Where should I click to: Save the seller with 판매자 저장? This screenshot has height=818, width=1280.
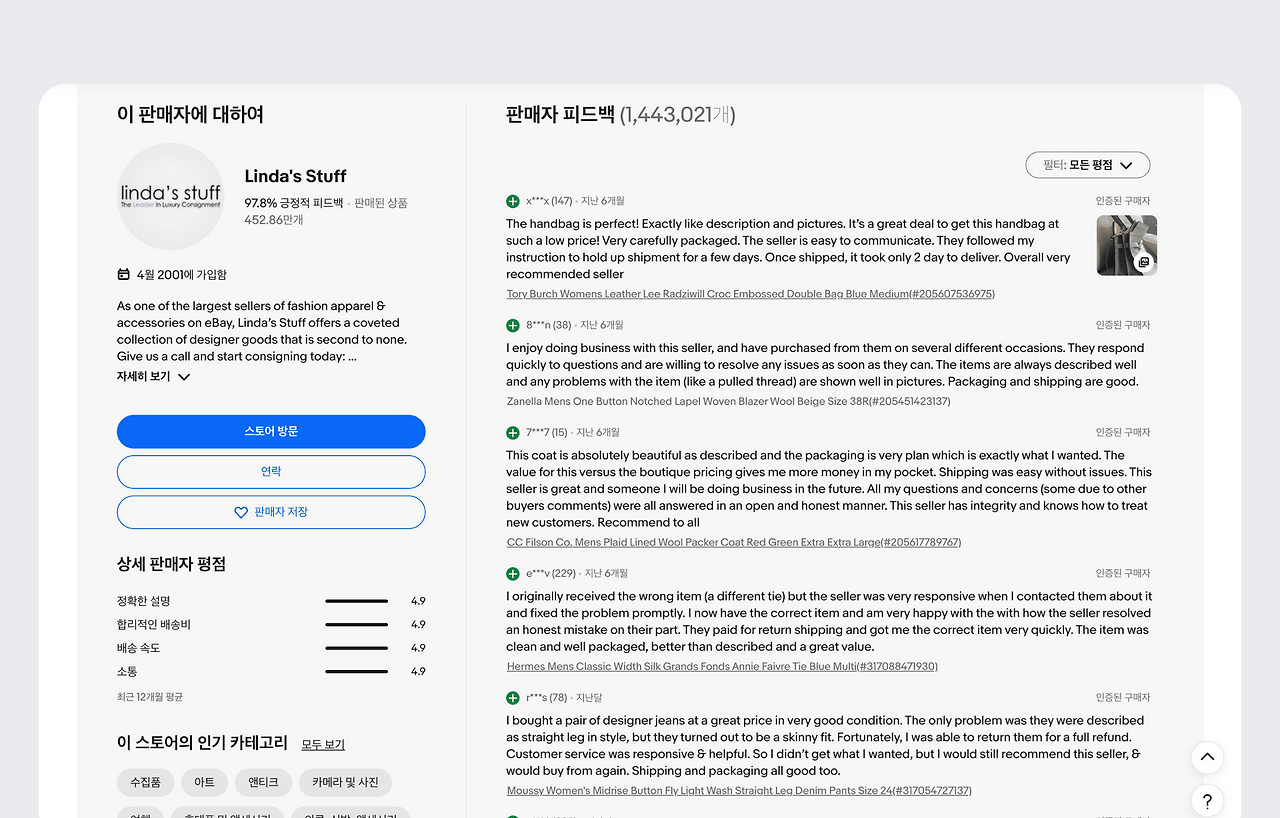[x=271, y=512]
